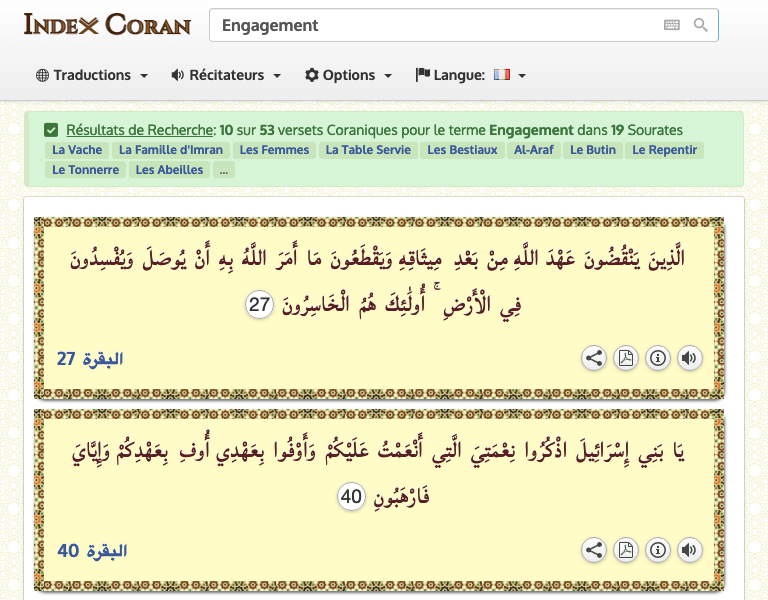
Task: Open PDF export for verse 27
Action: (x=626, y=358)
